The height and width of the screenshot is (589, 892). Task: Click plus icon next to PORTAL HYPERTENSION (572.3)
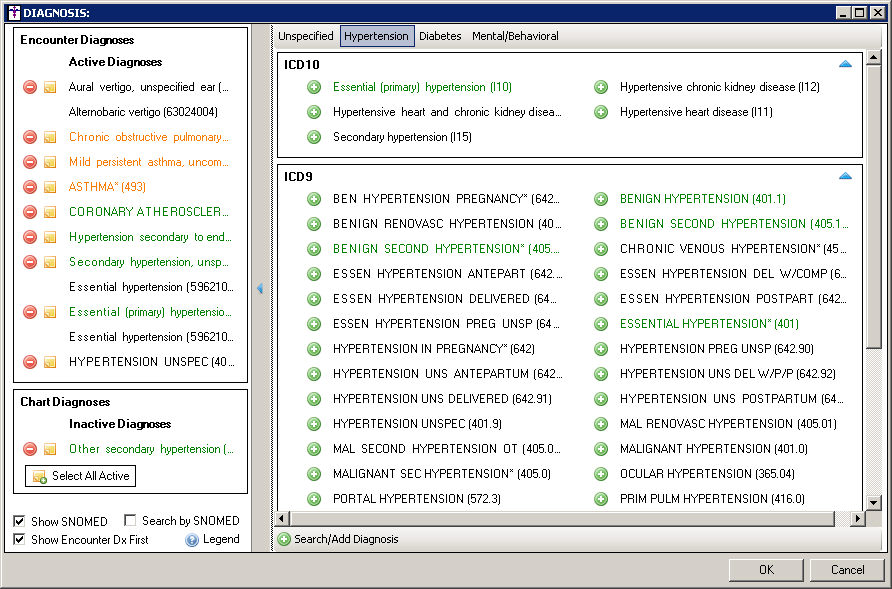pos(314,499)
